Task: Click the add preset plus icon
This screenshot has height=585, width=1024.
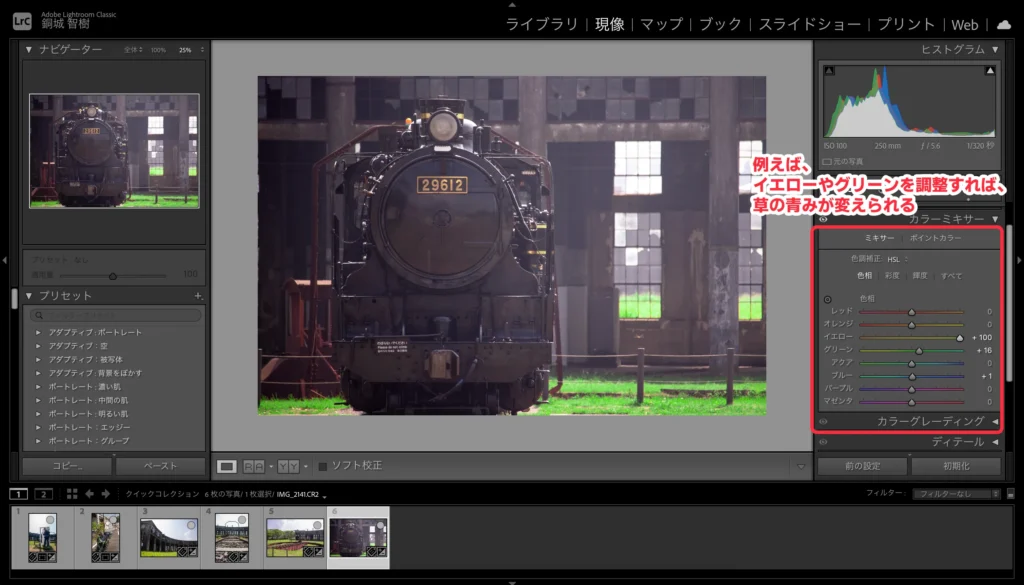Action: point(198,296)
